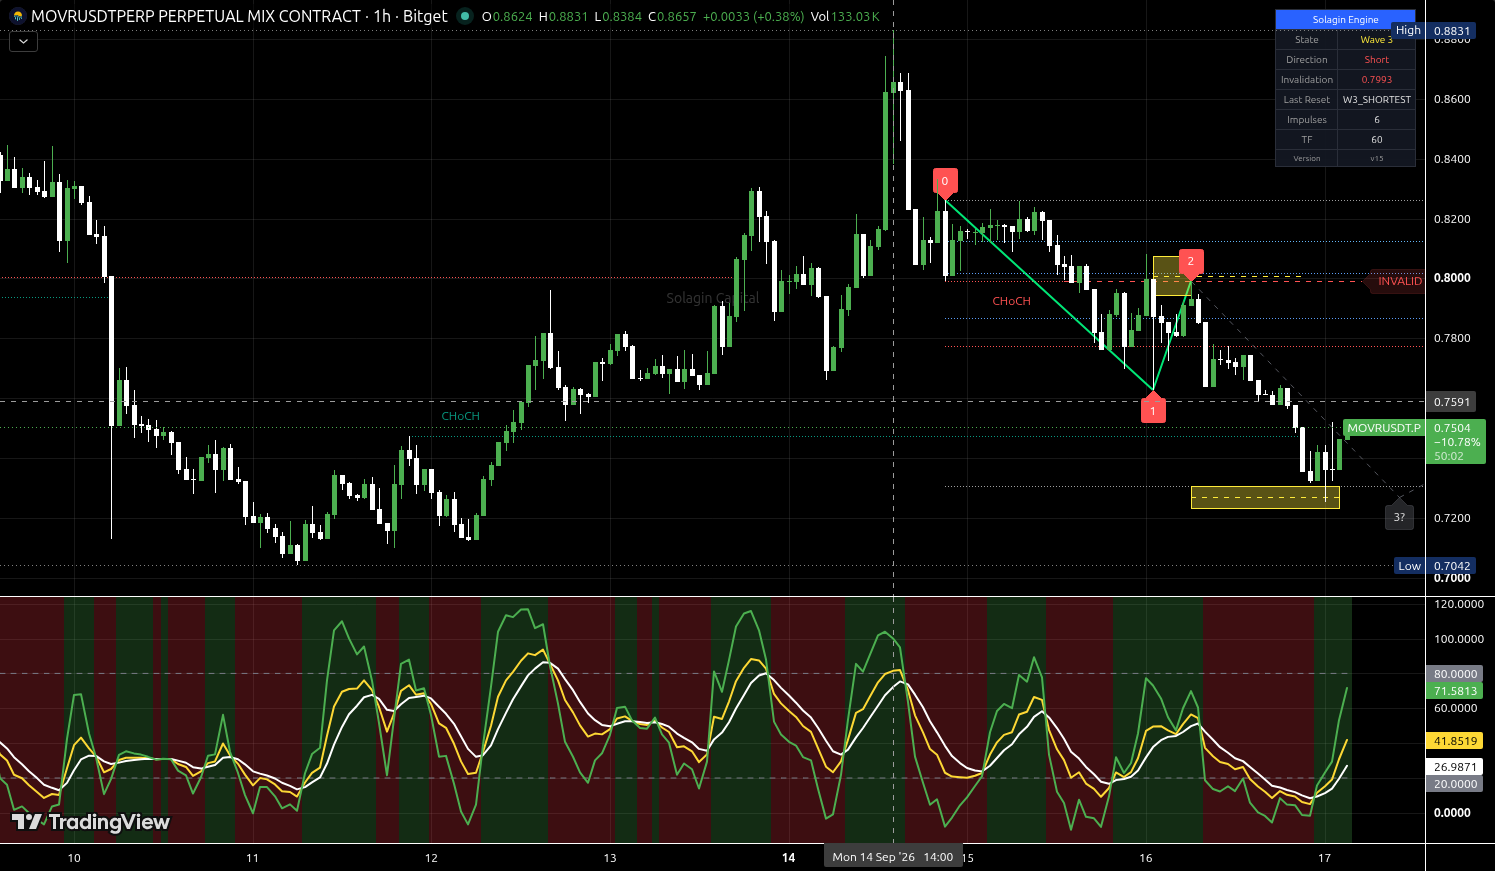Click the Bitget exchange label
This screenshot has width=1495, height=871.
pos(425,16)
